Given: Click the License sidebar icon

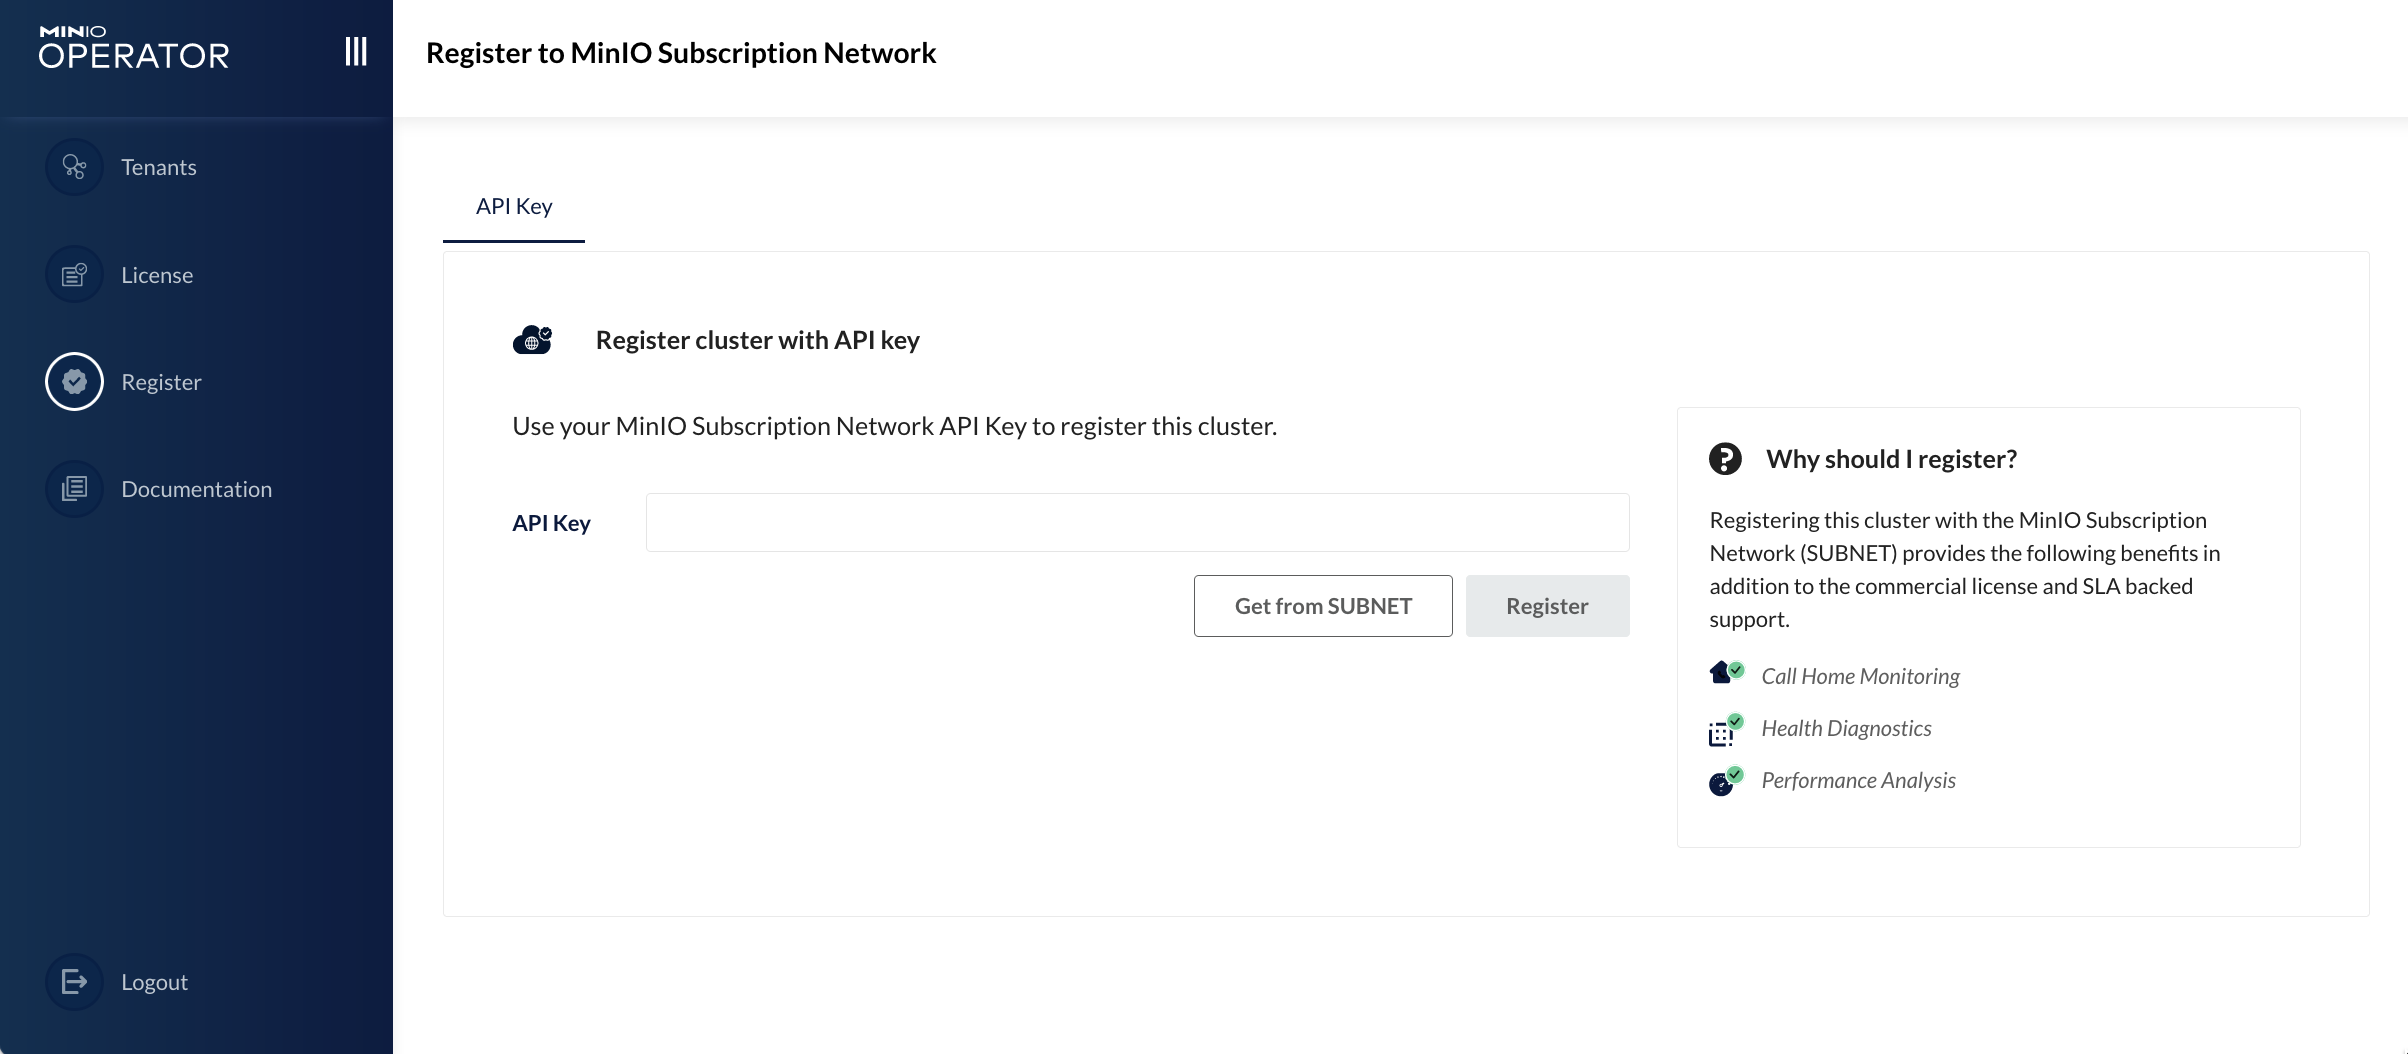Looking at the screenshot, I should [74, 275].
